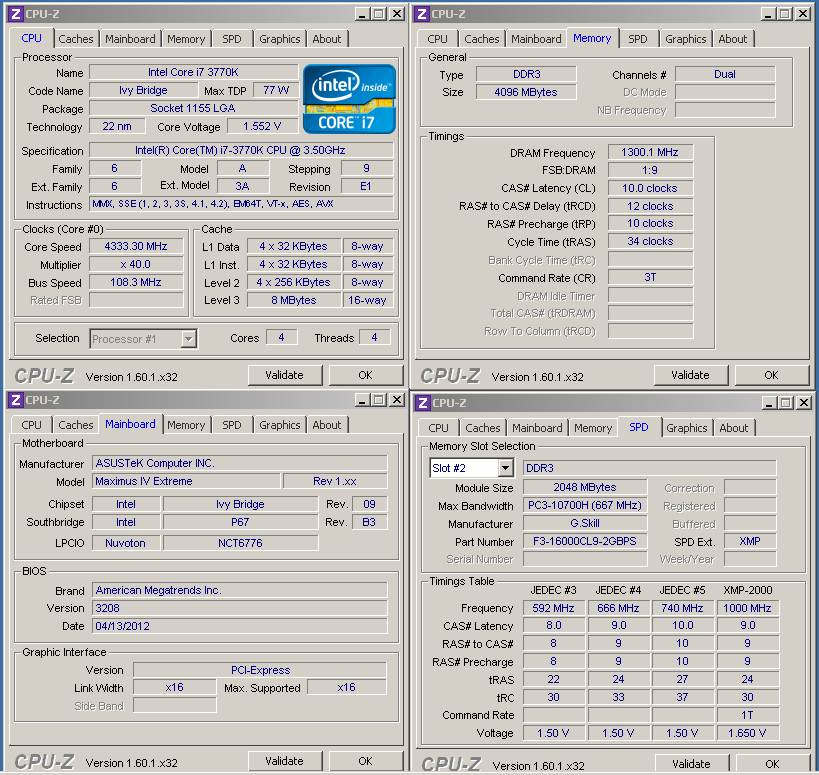Click the 'Intel Core i7 3770K' name field
Image resolution: width=819 pixels, height=775 pixels.
click(x=193, y=72)
